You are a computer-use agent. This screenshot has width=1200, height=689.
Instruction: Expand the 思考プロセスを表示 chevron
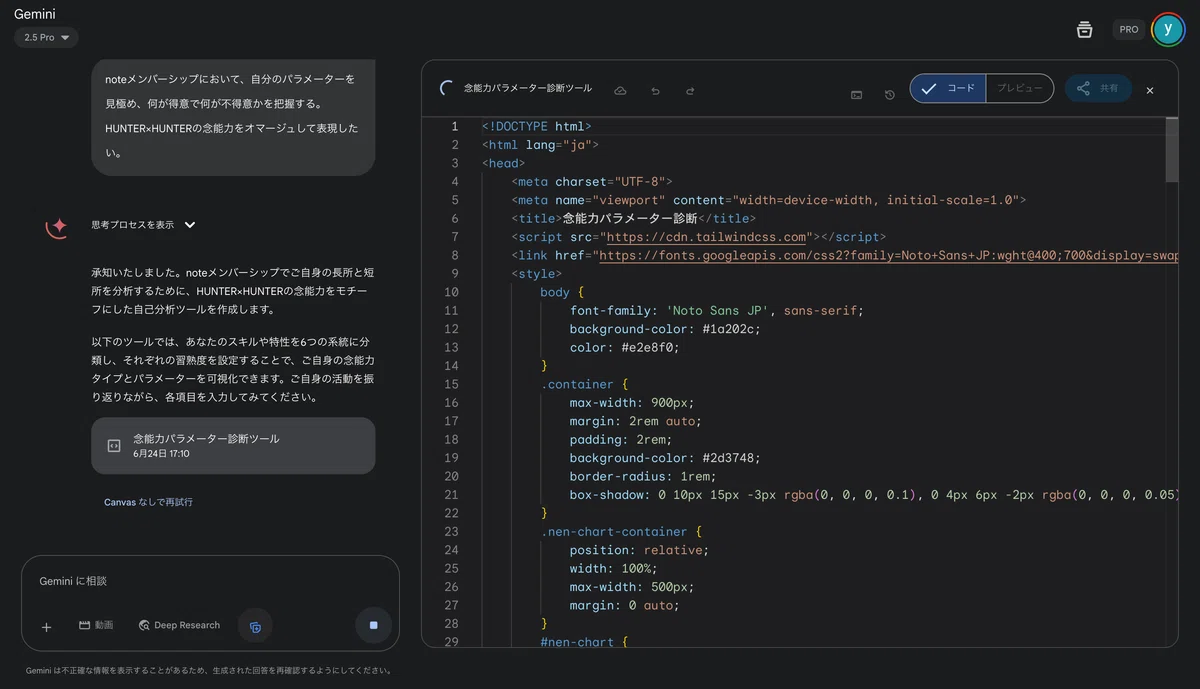190,225
